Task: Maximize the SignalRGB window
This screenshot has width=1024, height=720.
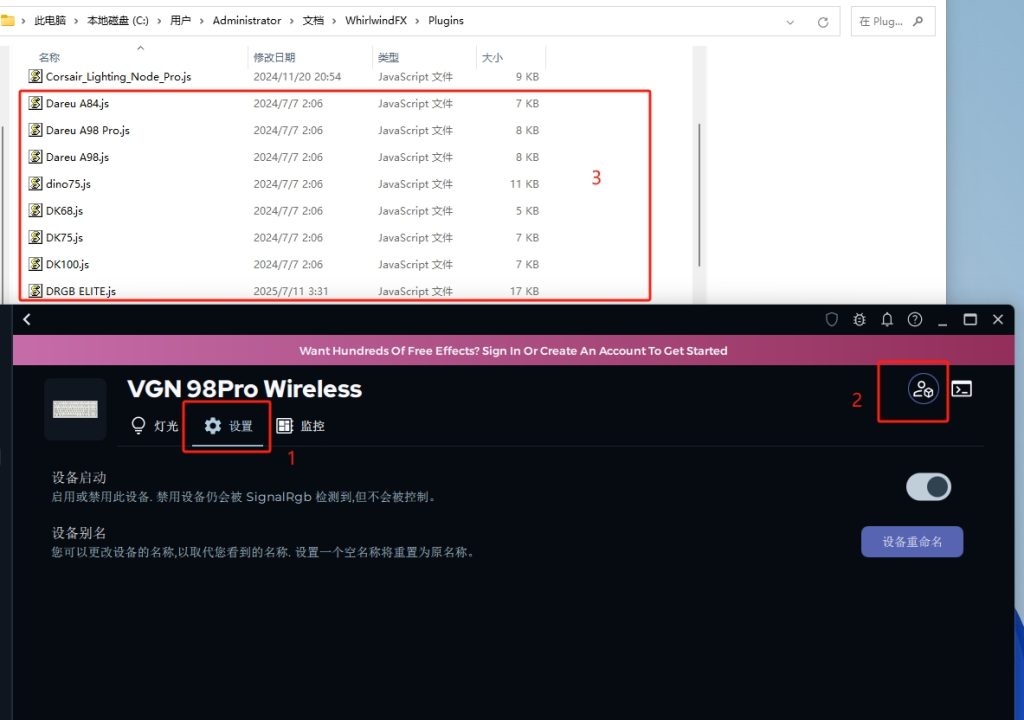Action: [x=970, y=319]
